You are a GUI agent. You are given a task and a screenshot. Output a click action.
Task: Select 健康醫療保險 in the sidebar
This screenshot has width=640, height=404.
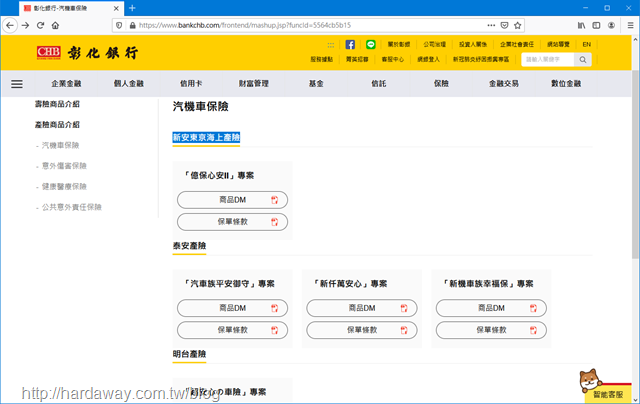click(x=64, y=186)
